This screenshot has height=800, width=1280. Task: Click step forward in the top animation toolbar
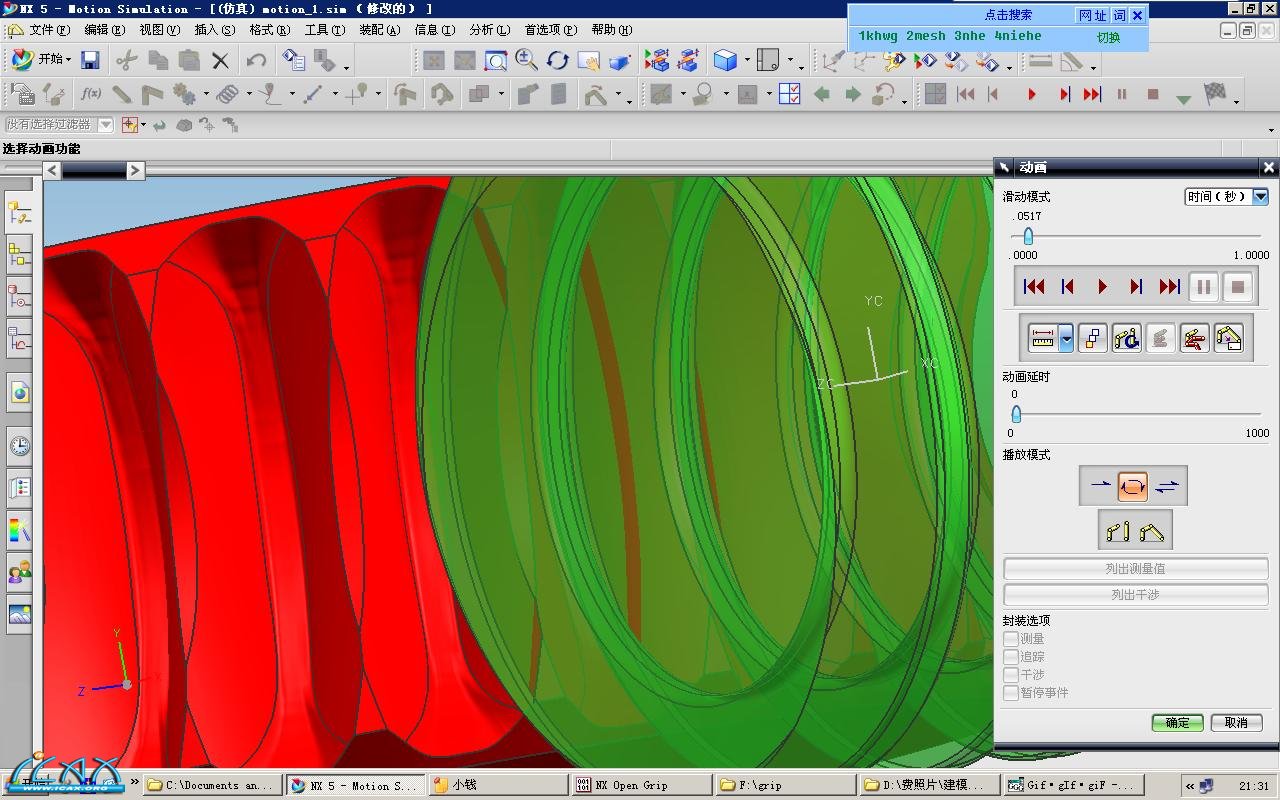tap(1064, 94)
